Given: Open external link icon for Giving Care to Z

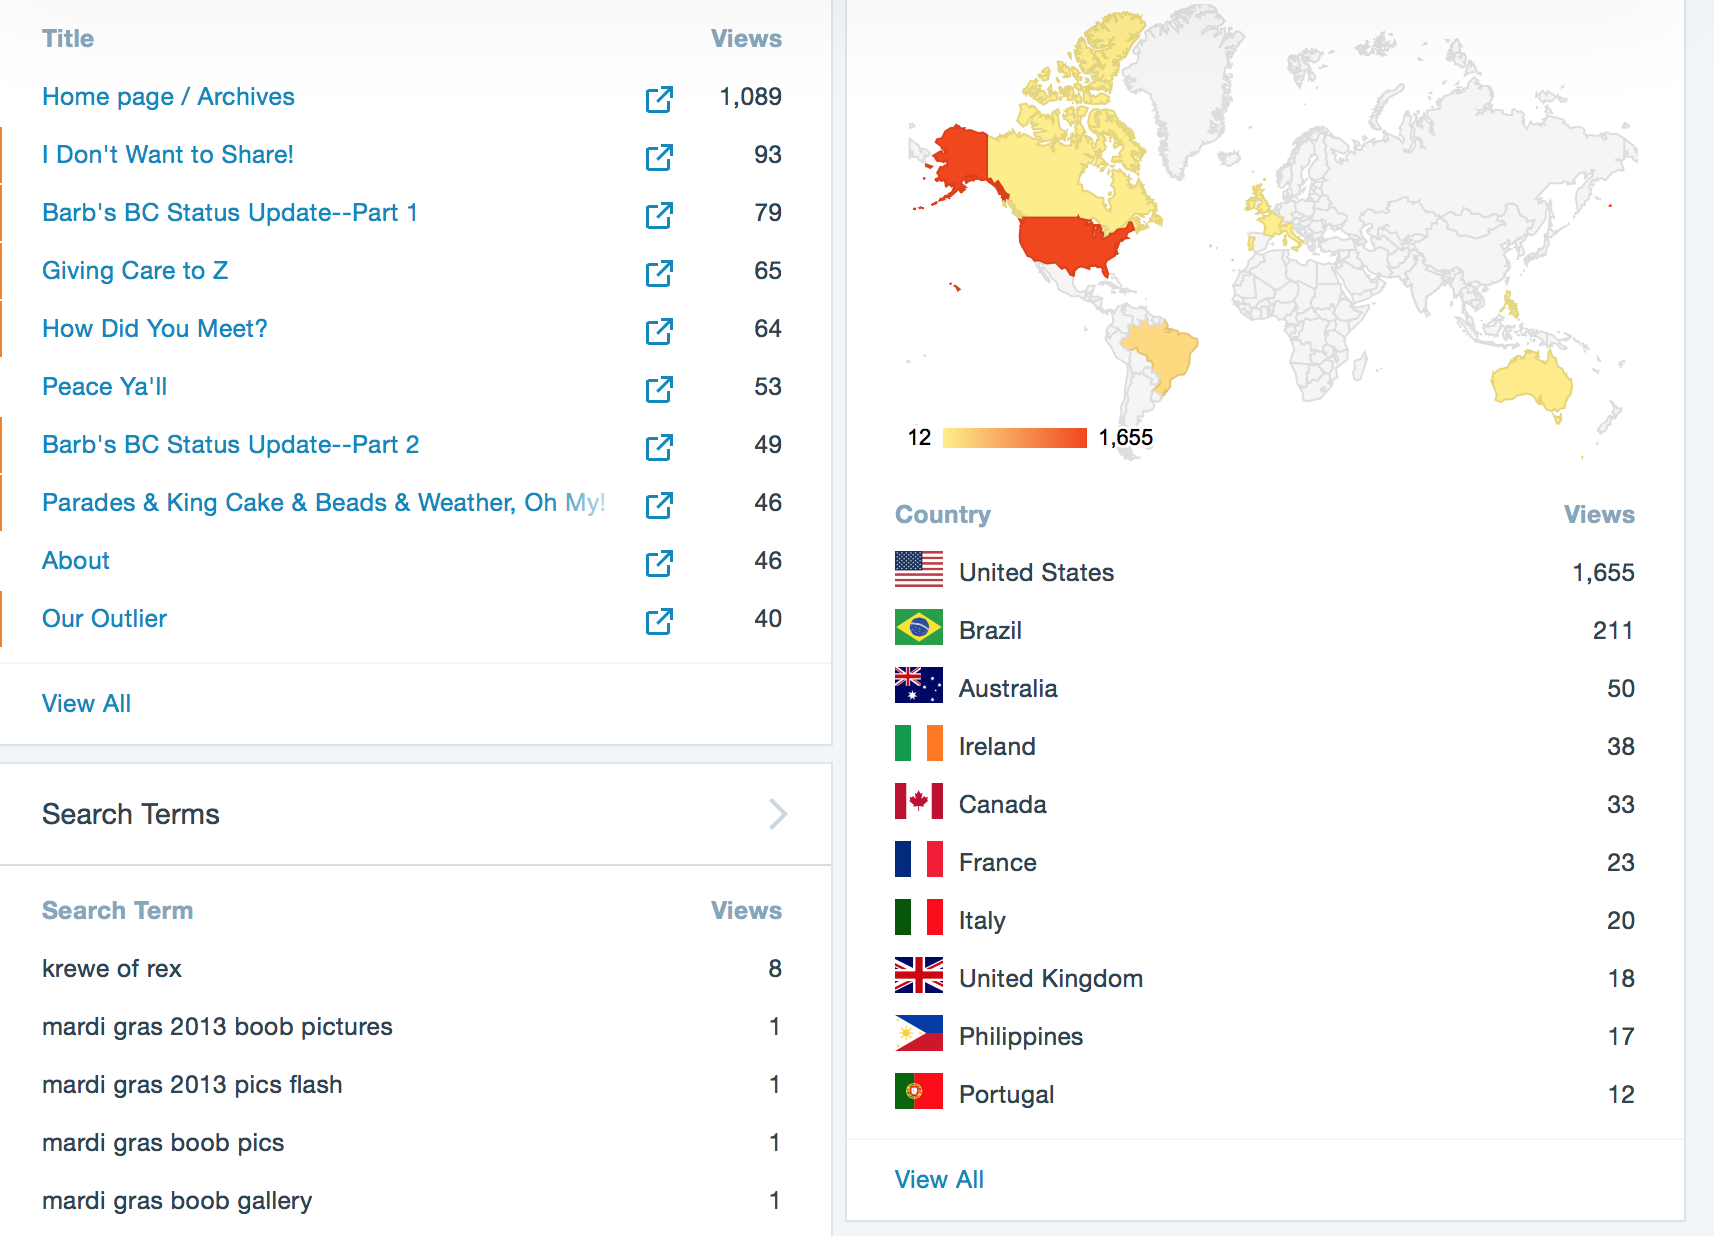Looking at the screenshot, I should tap(659, 273).
